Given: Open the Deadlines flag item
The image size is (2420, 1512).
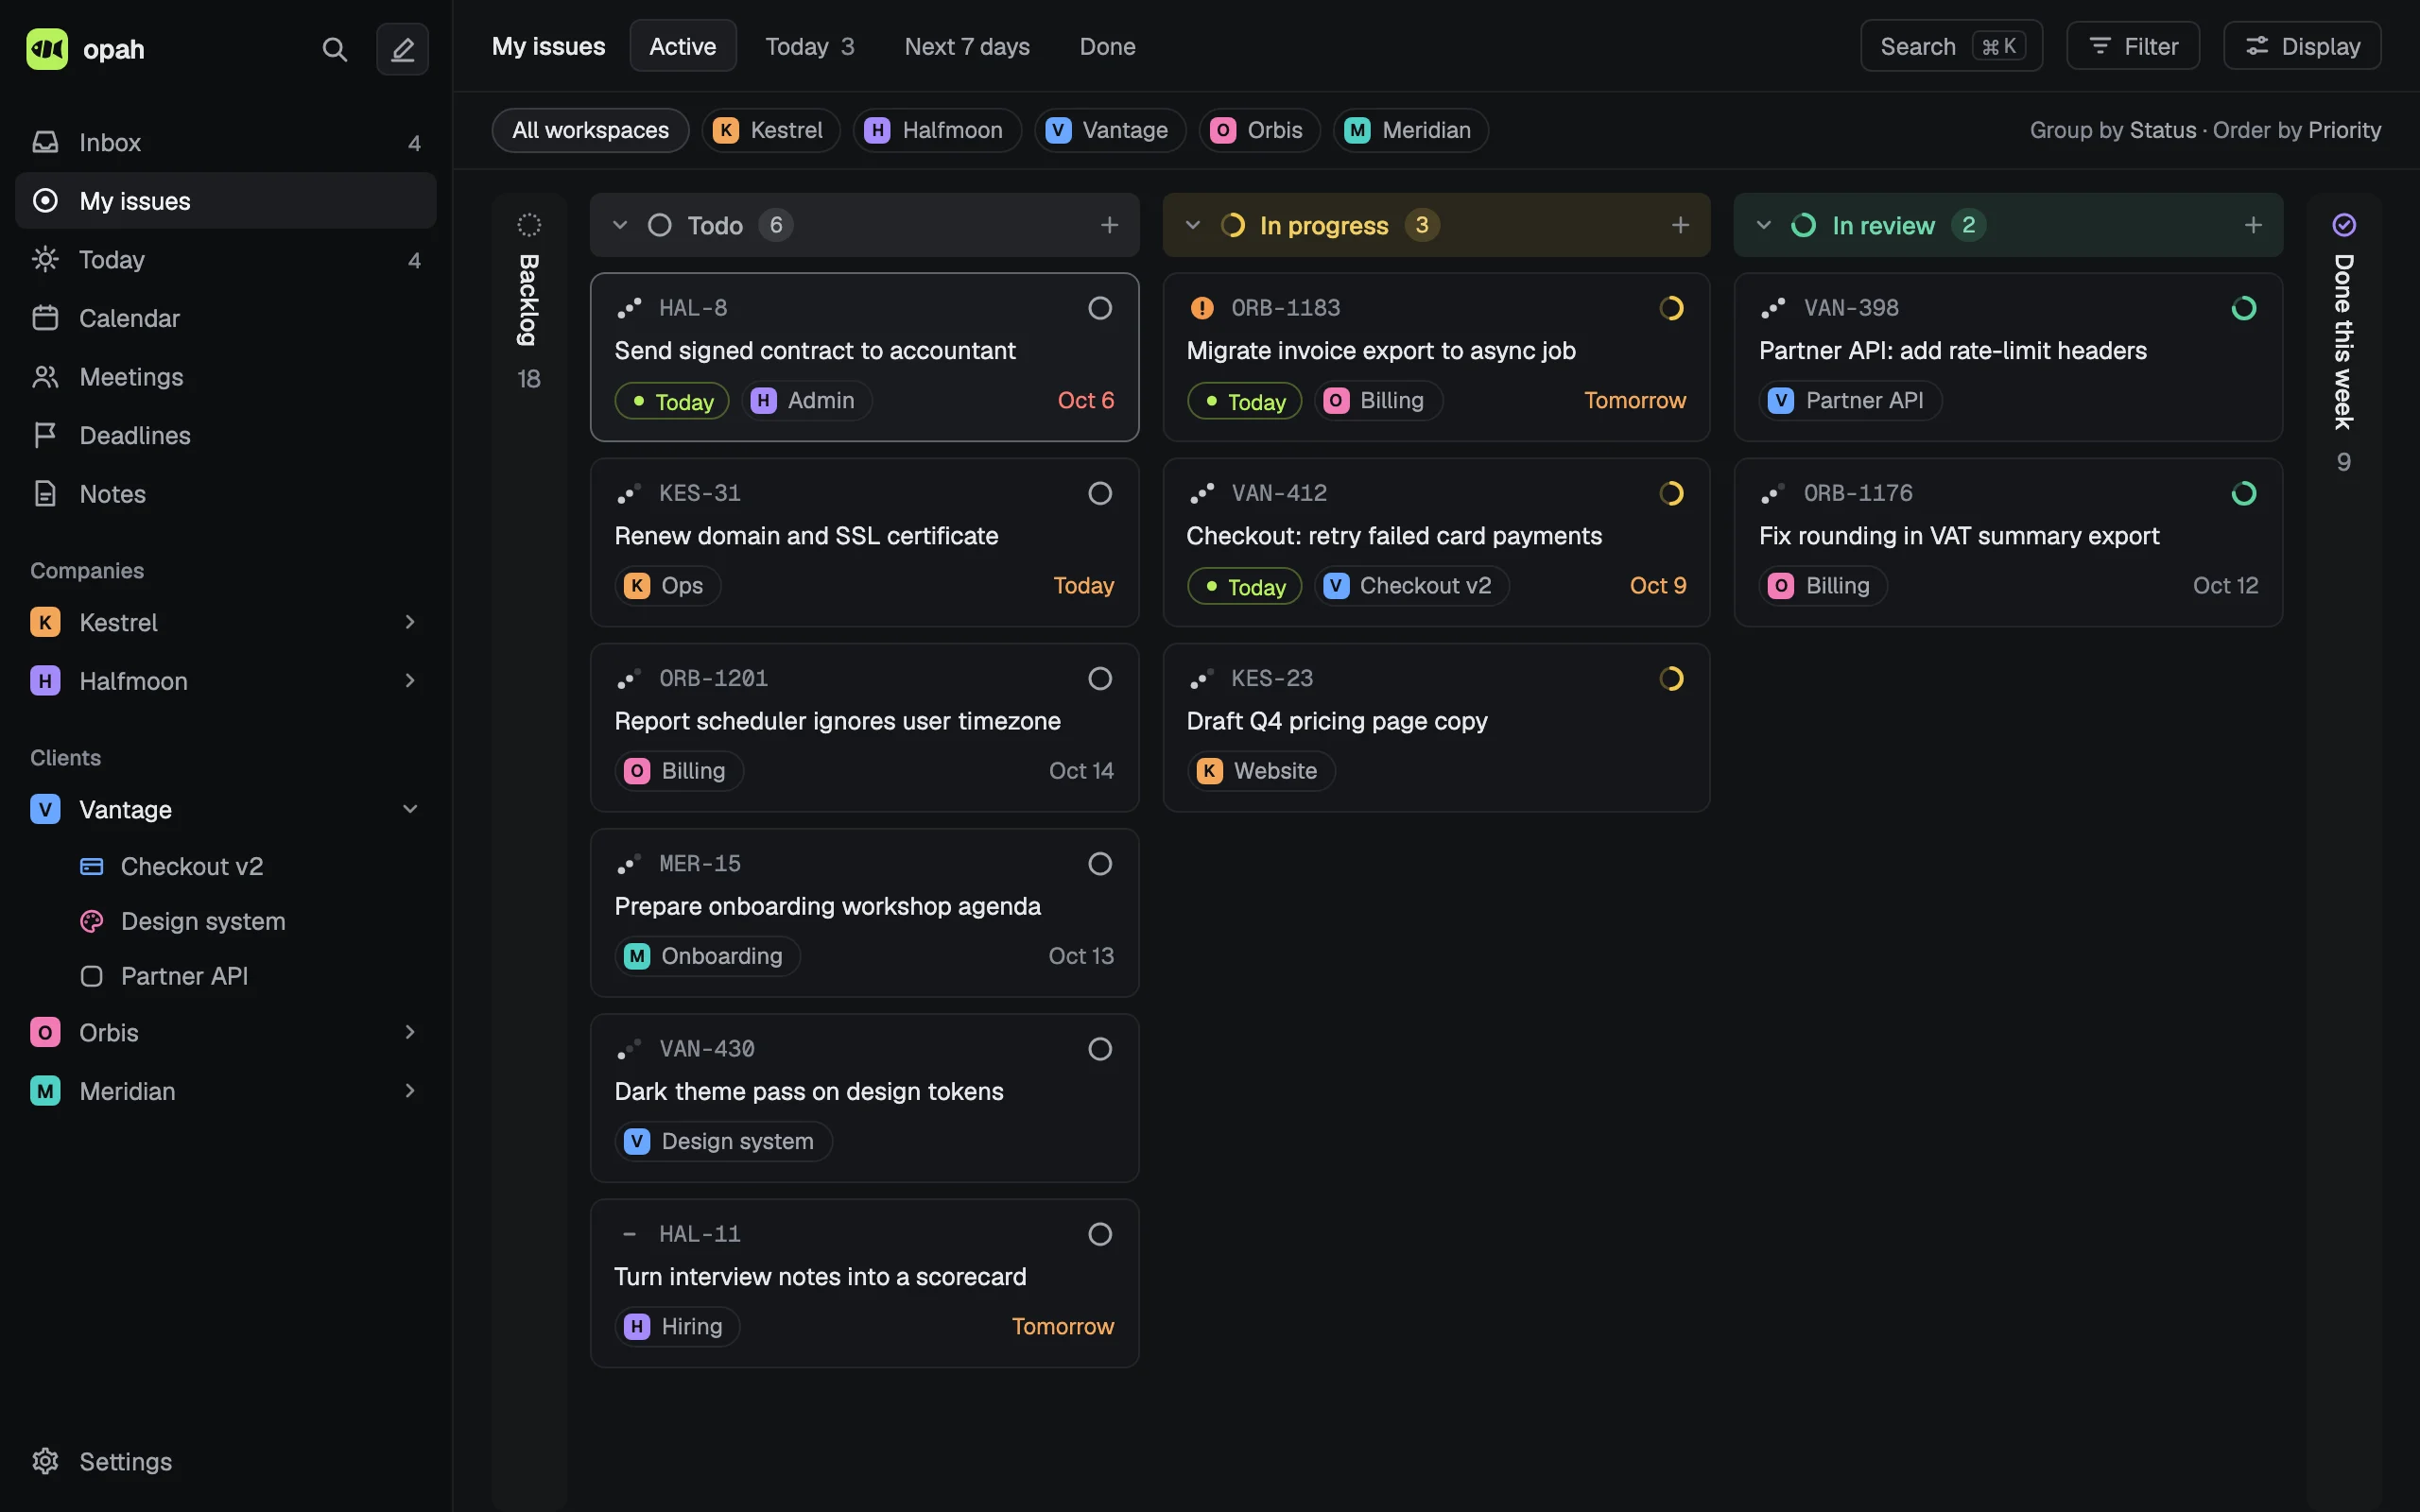Looking at the screenshot, I should pyautogui.click(x=225, y=435).
